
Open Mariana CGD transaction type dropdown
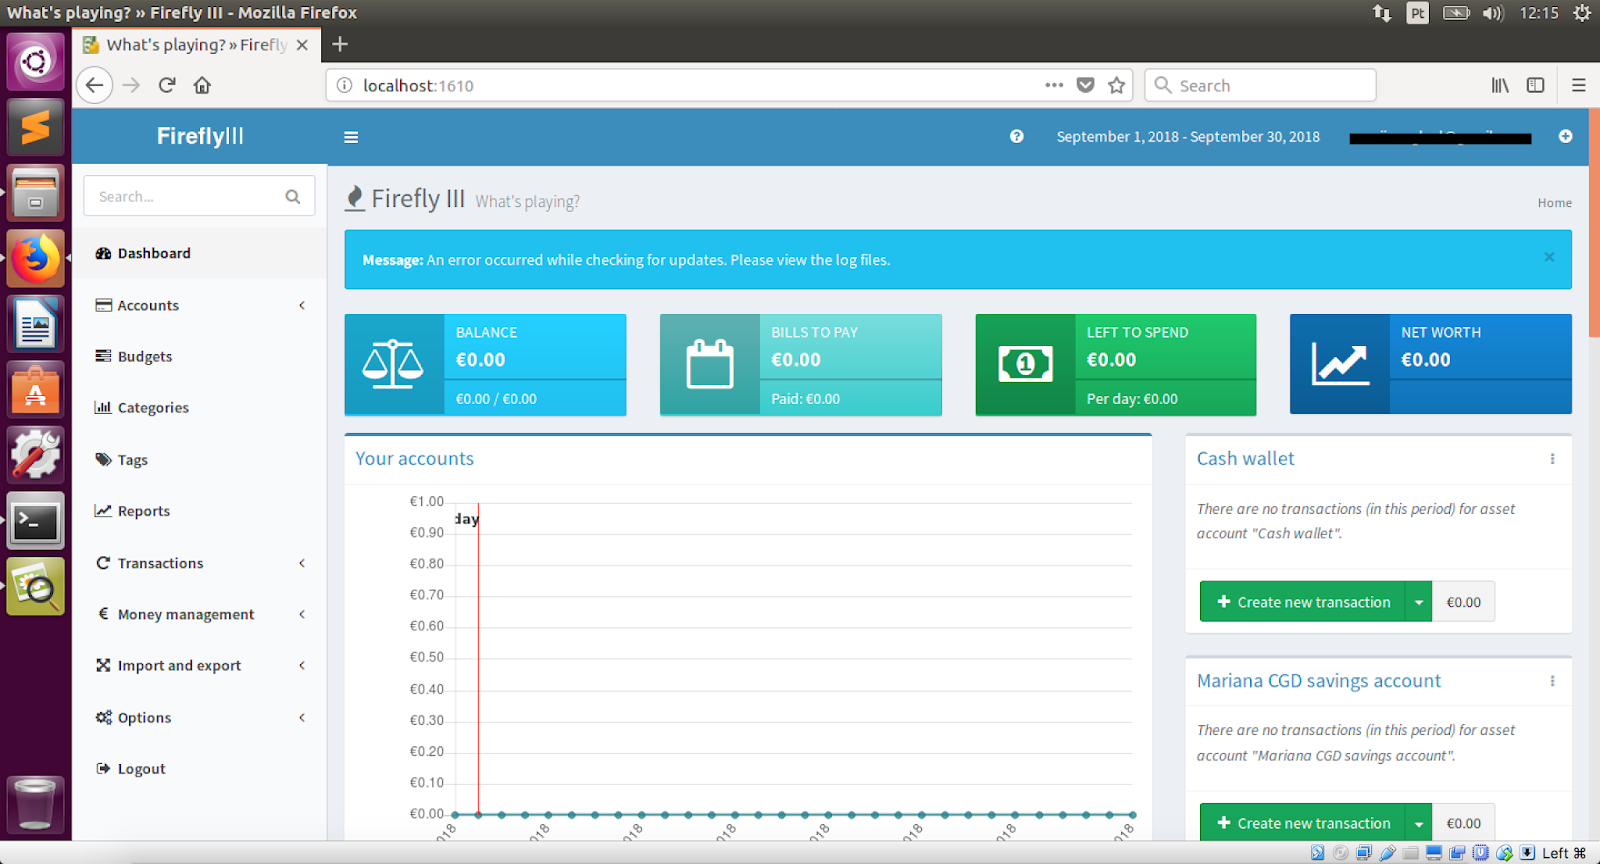click(x=1419, y=823)
